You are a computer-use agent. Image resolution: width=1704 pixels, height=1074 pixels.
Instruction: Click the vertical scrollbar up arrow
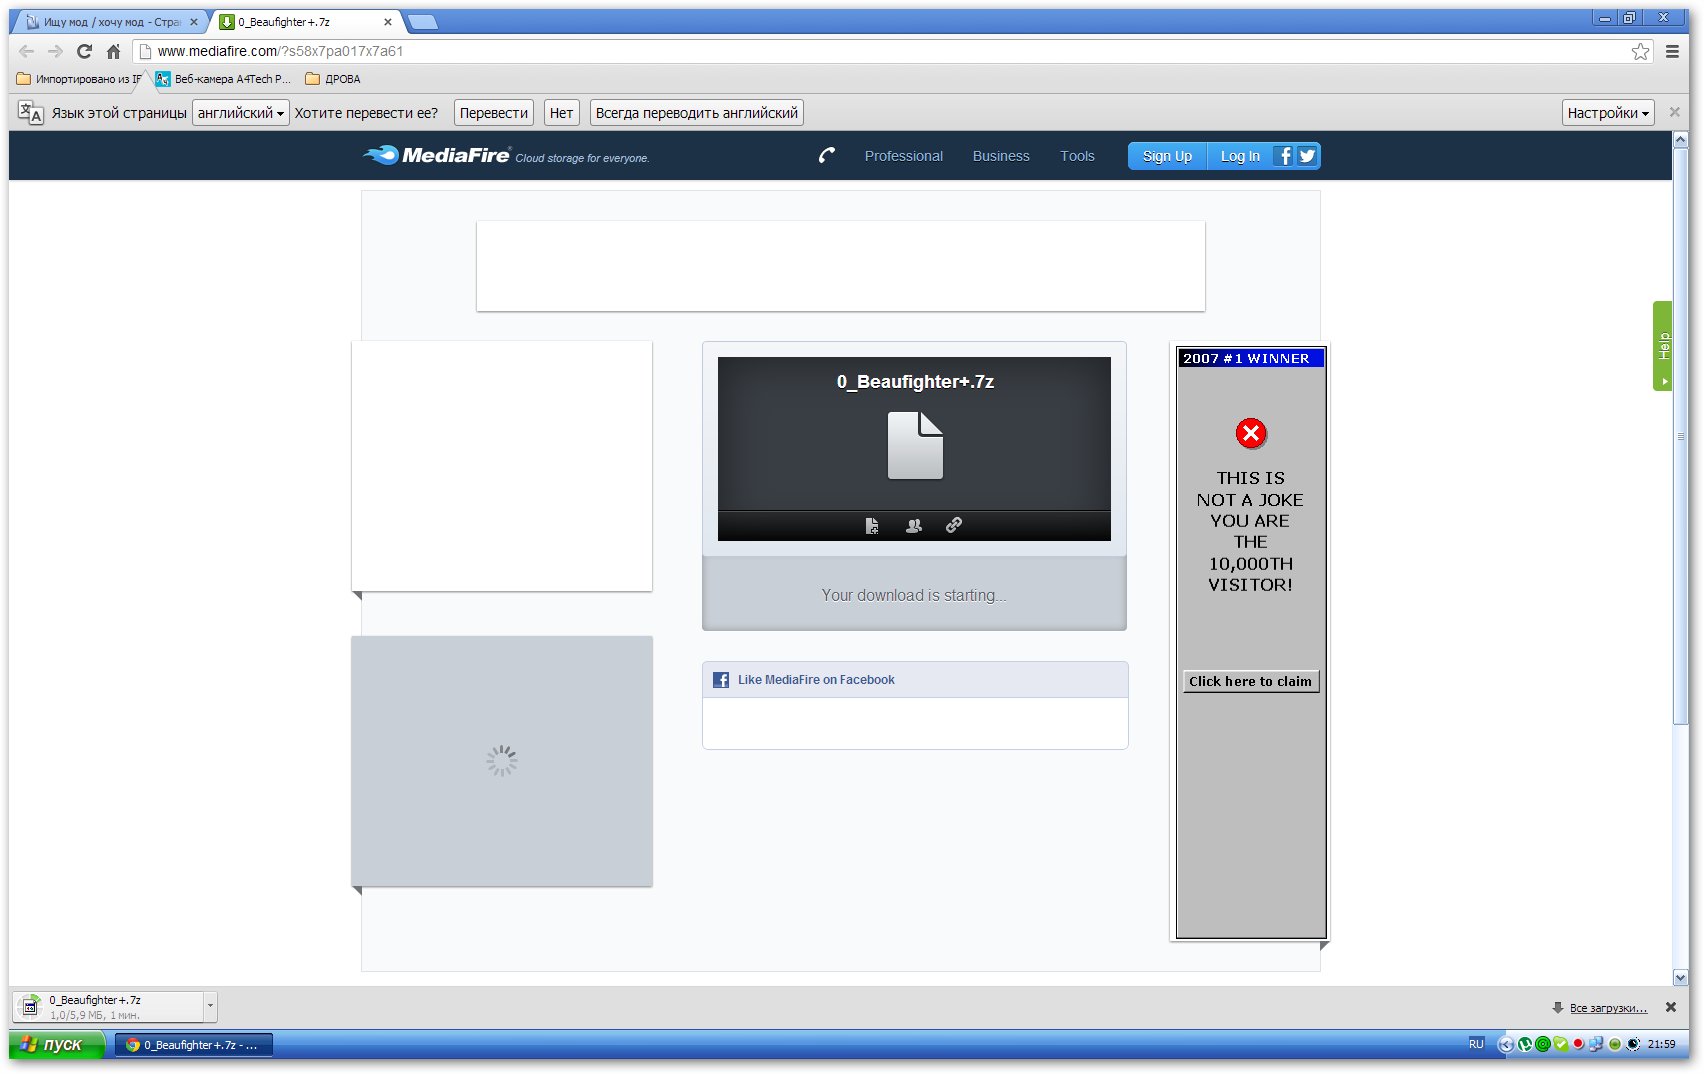[x=1681, y=140]
